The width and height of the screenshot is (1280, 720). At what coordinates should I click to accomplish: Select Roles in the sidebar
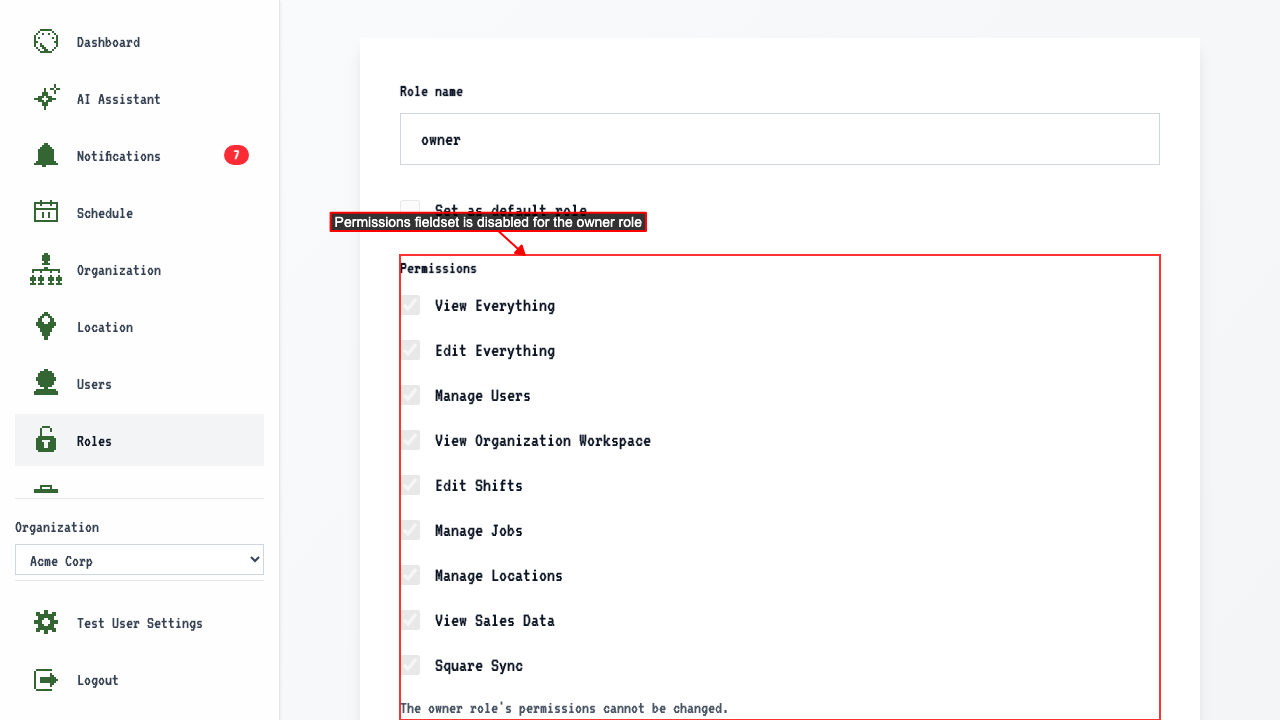tap(139, 441)
